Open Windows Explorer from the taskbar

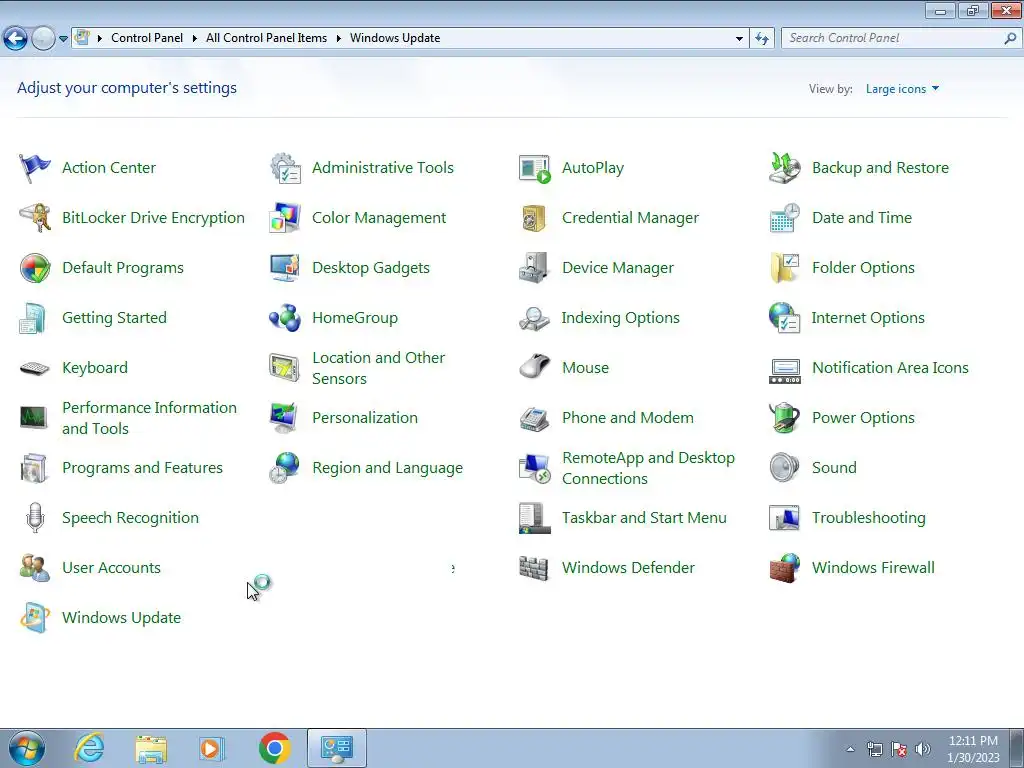click(x=151, y=748)
